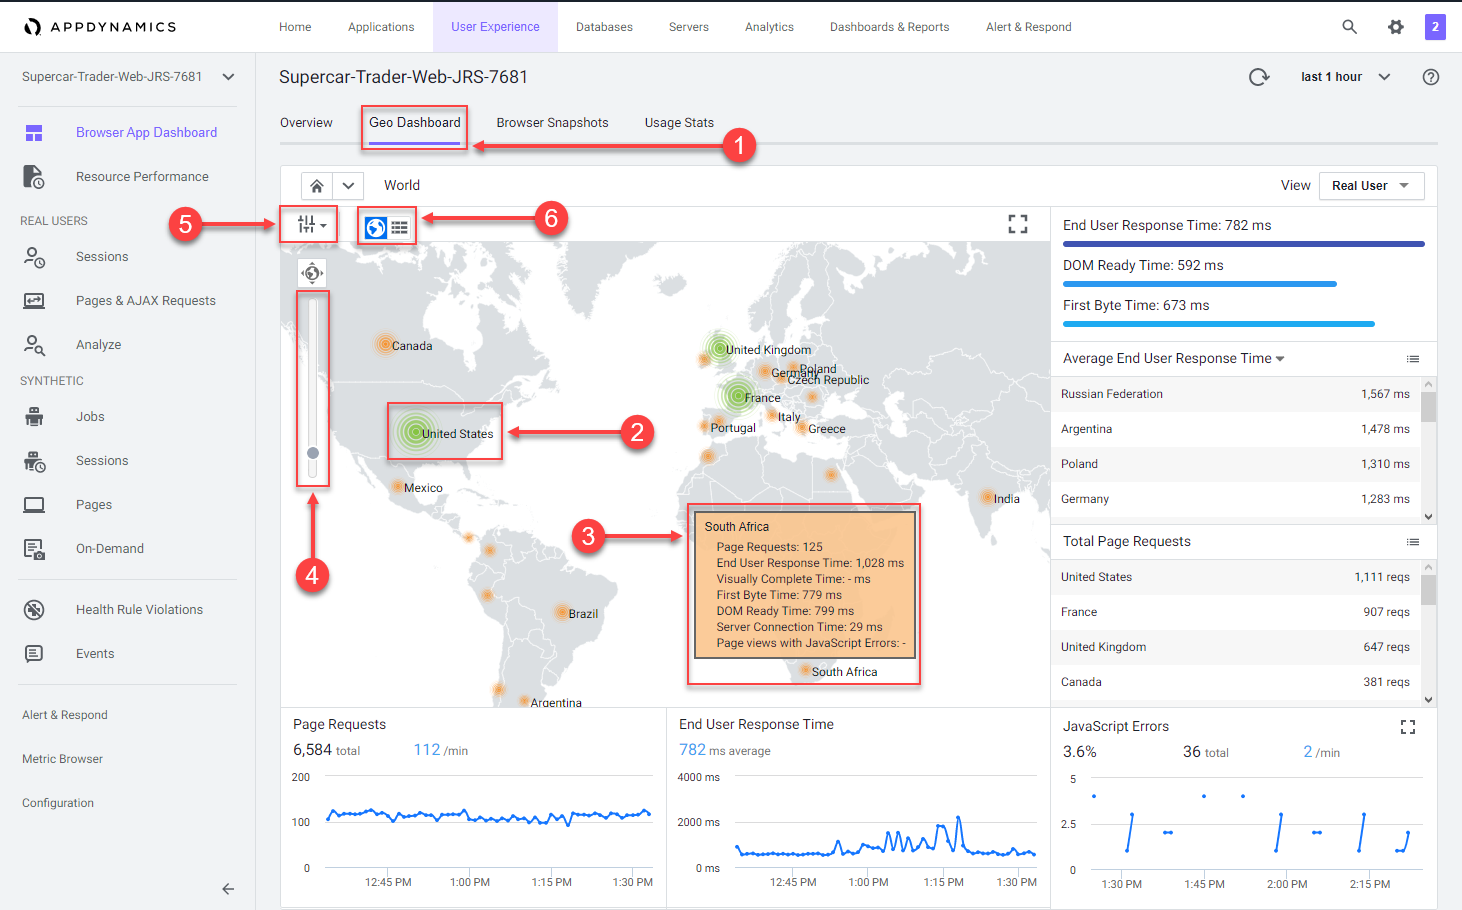Select the Argentina 1,478 ms row
The image size is (1462, 910).
1235,429
